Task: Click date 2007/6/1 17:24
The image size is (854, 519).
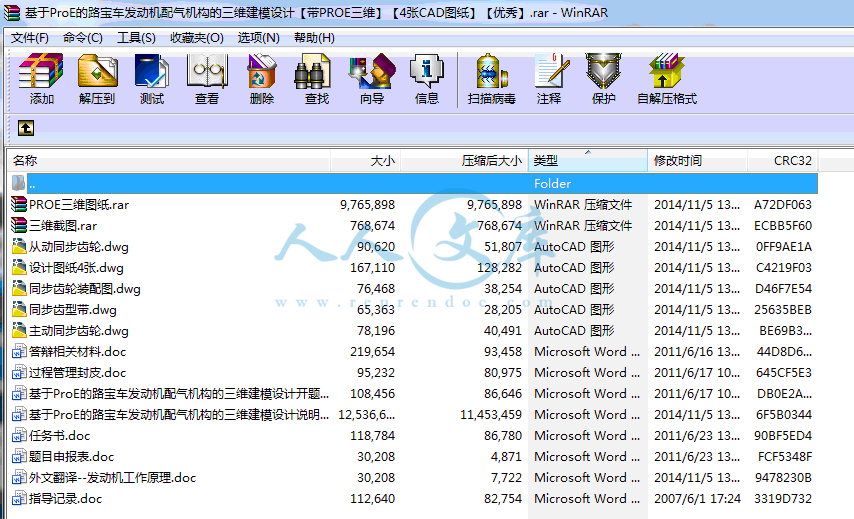Action: pos(697,499)
